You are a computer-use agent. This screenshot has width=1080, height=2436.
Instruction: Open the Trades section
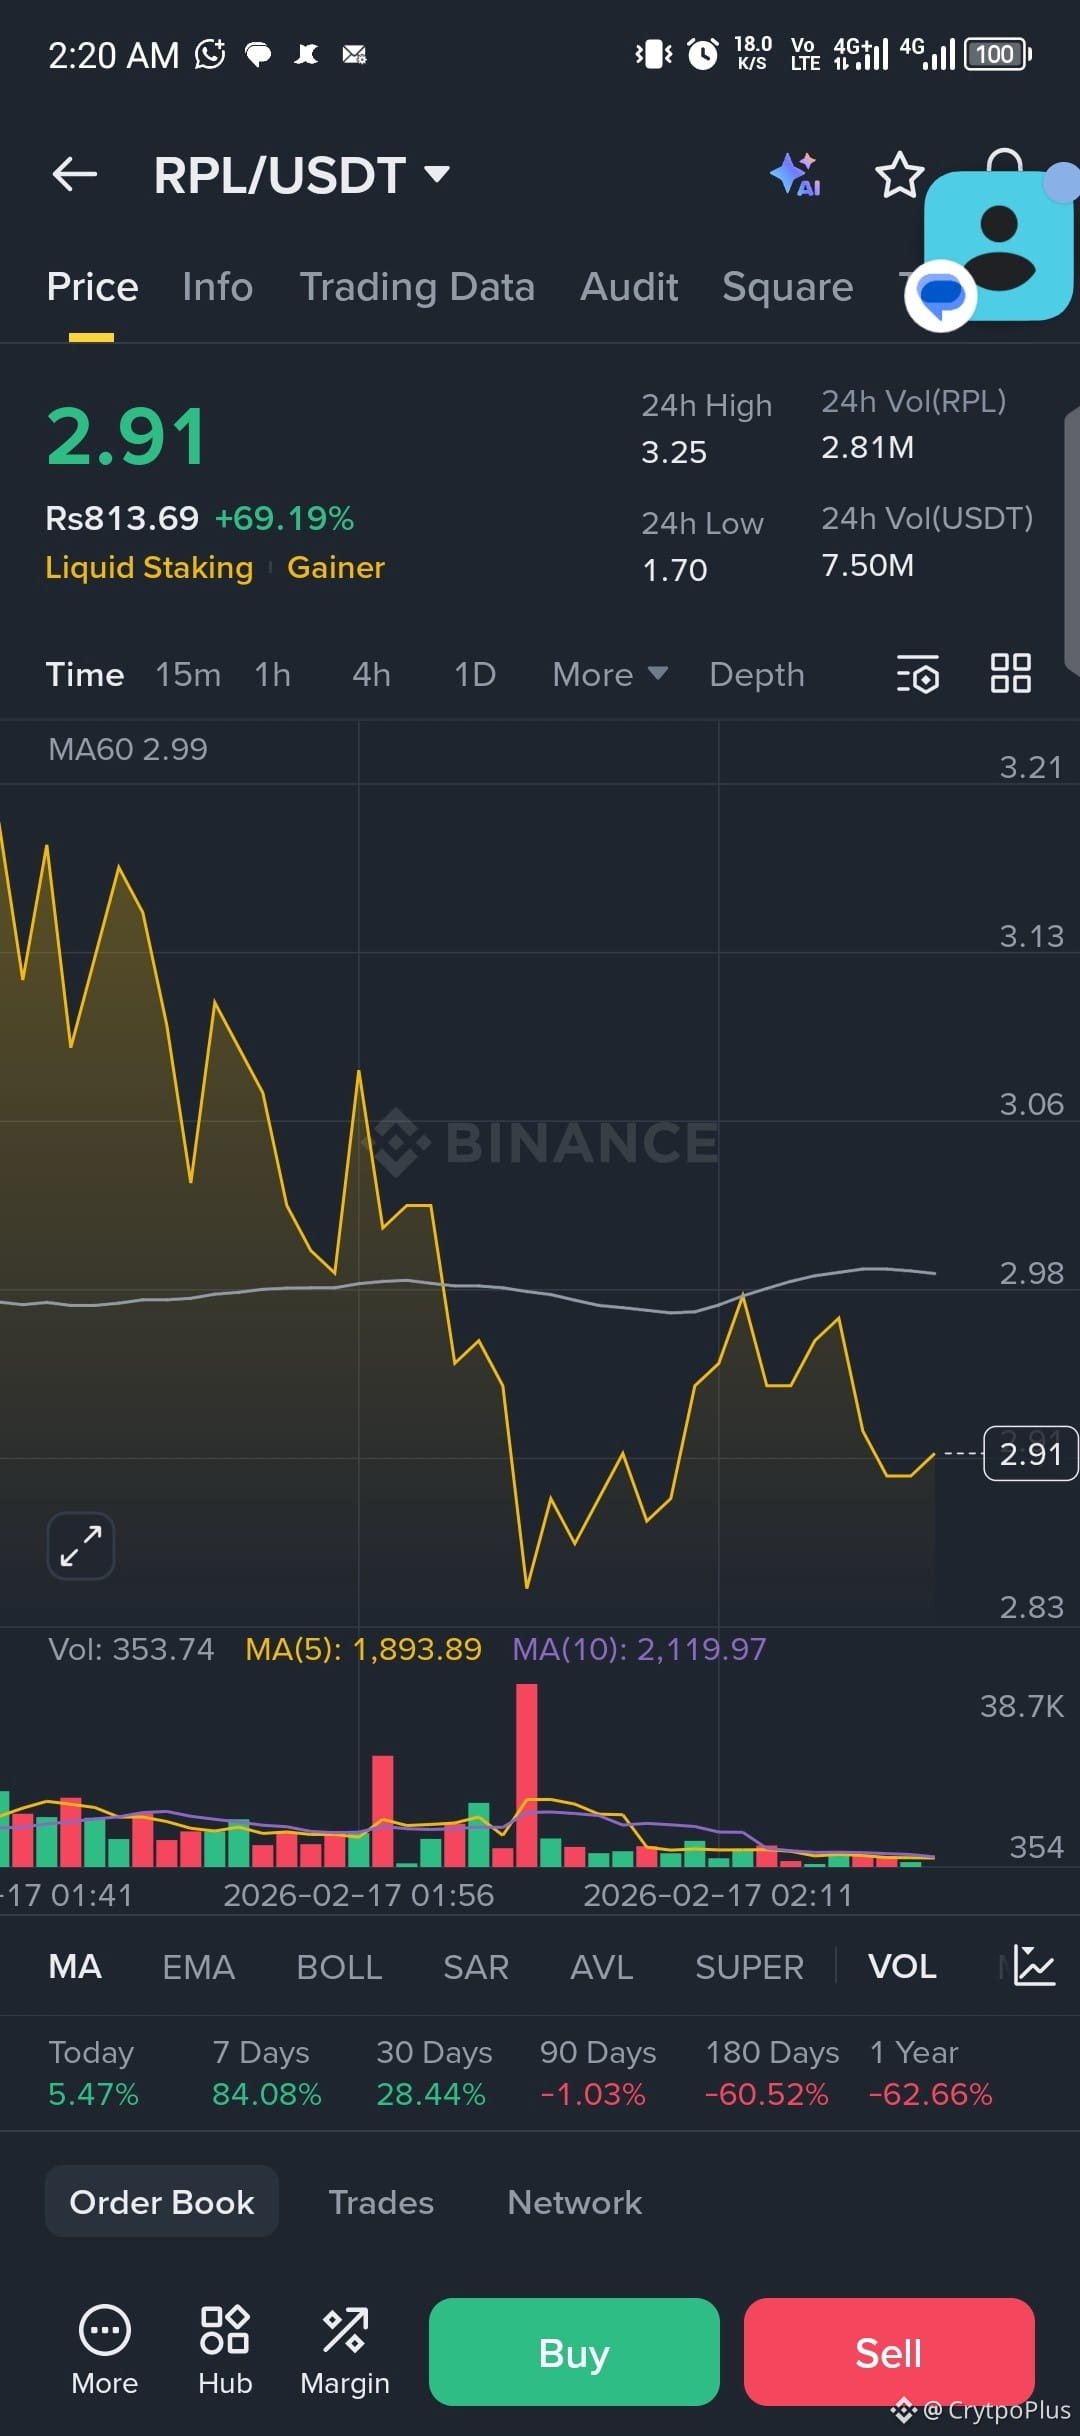[381, 2201]
